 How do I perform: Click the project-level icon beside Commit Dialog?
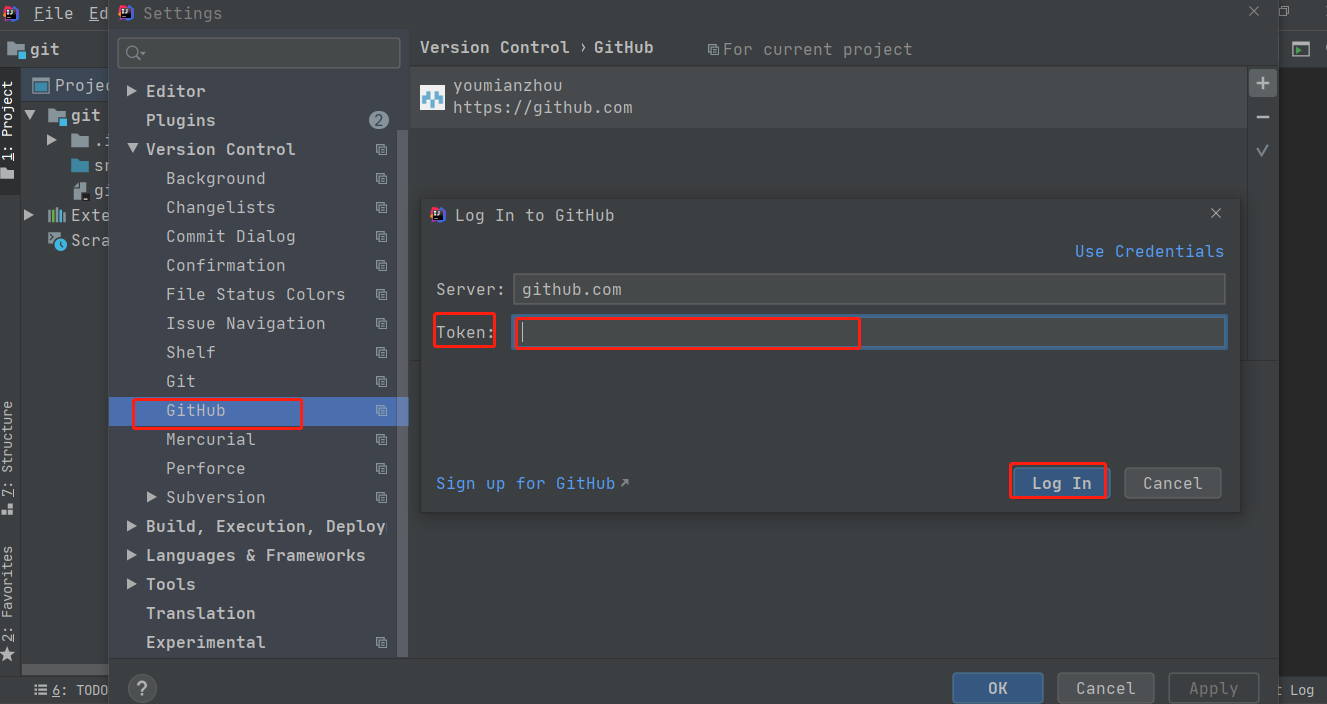tap(381, 236)
